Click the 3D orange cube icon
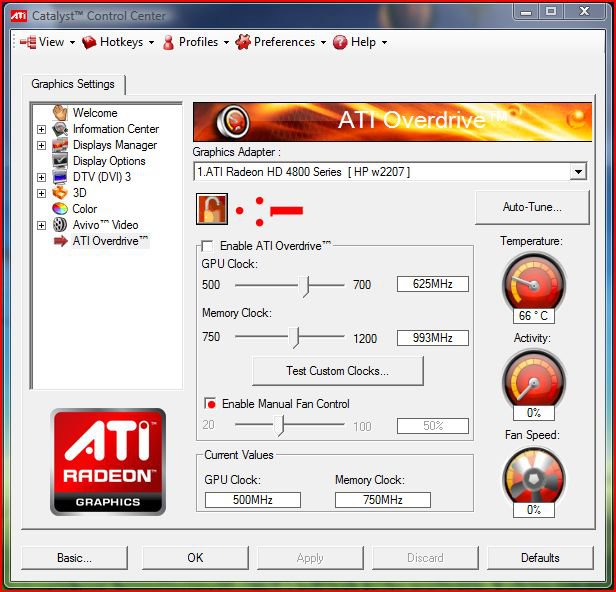This screenshot has width=616, height=592. tap(60, 193)
